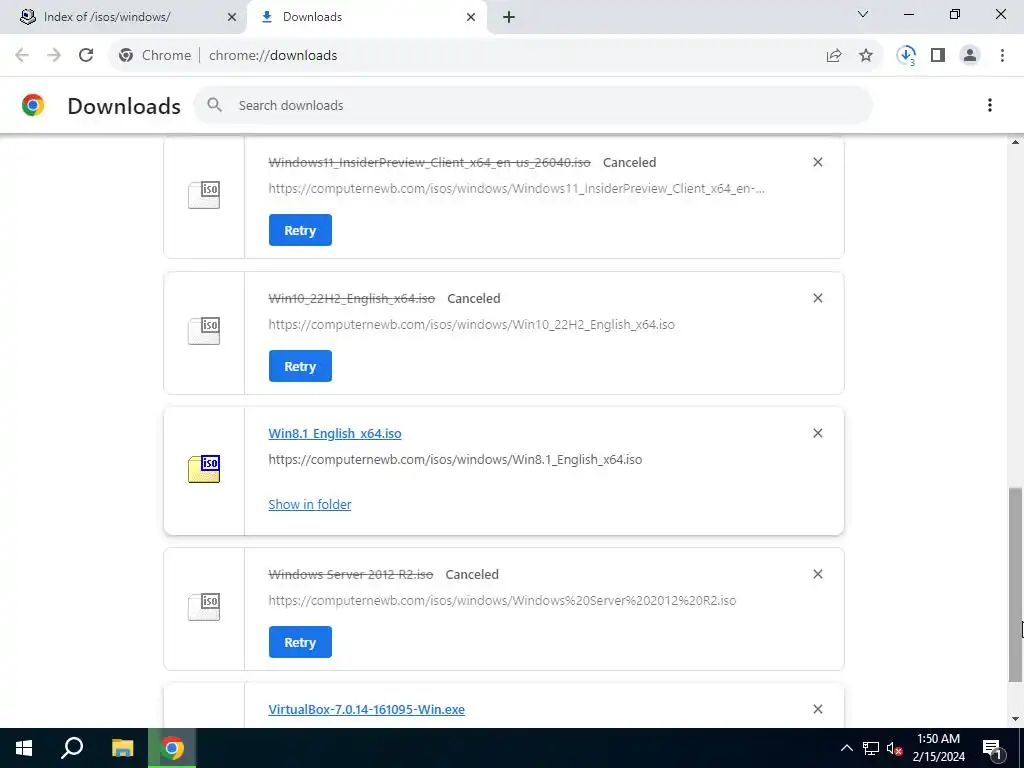Image resolution: width=1024 pixels, height=768 pixels.
Task: Show Win8.1 ISO in folder
Action: [310, 504]
